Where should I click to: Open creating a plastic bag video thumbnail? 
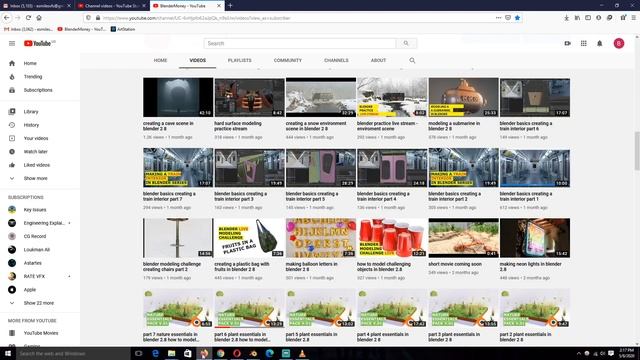coord(249,238)
